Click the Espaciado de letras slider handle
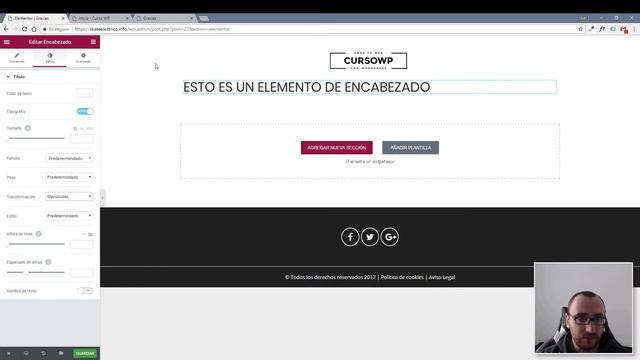The height and width of the screenshot is (360, 640). 26,272
